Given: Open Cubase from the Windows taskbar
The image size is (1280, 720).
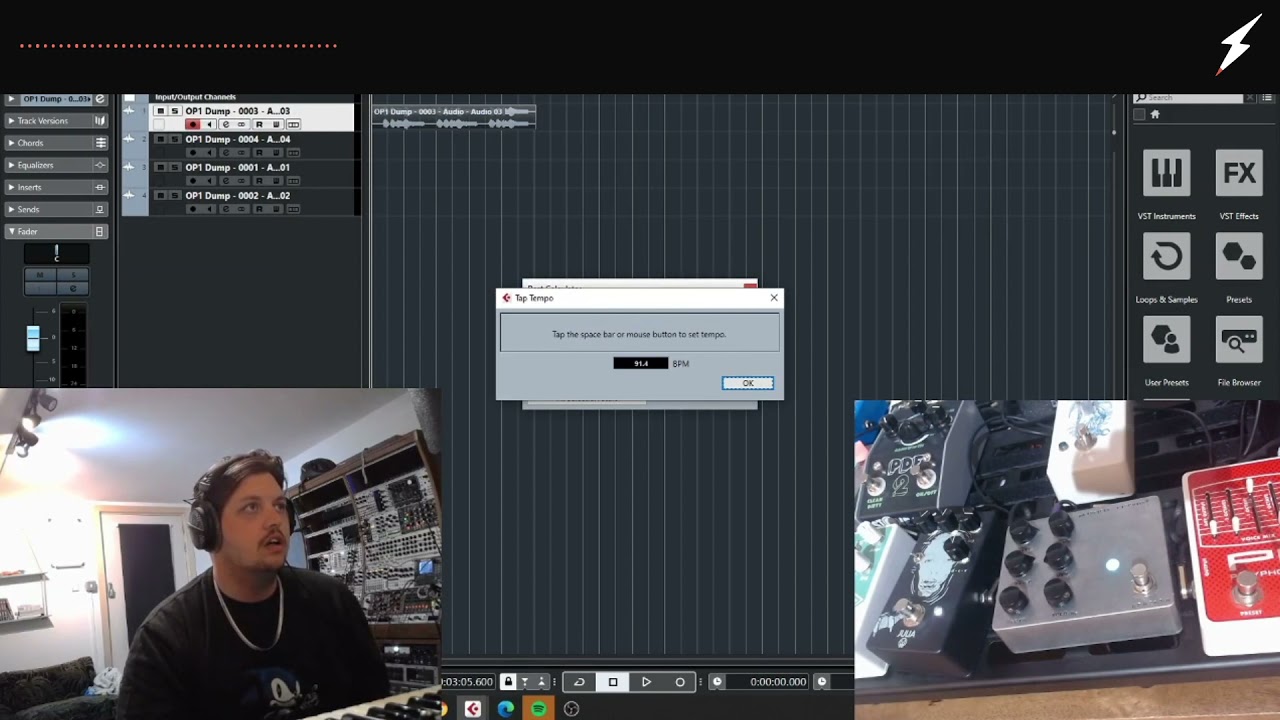Looking at the screenshot, I should 473,709.
